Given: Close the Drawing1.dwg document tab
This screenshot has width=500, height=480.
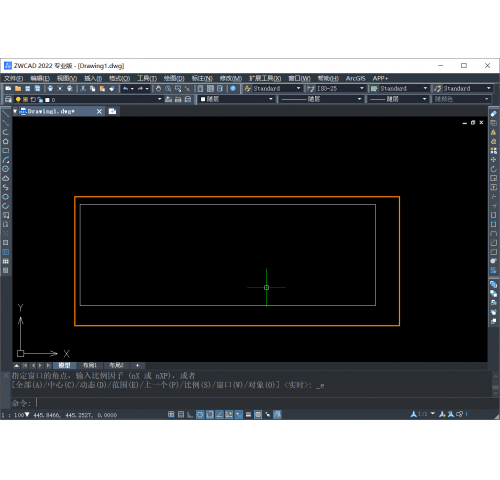Looking at the screenshot, I should tap(99, 111).
